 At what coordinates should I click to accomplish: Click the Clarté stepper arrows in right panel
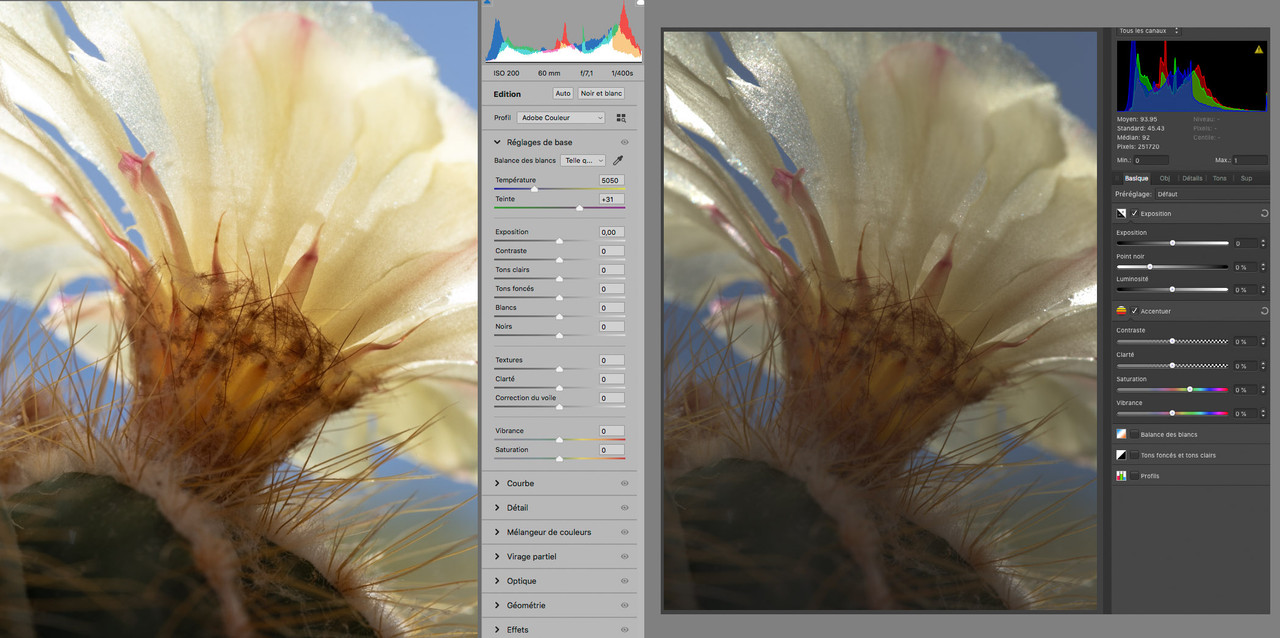tap(1263, 365)
